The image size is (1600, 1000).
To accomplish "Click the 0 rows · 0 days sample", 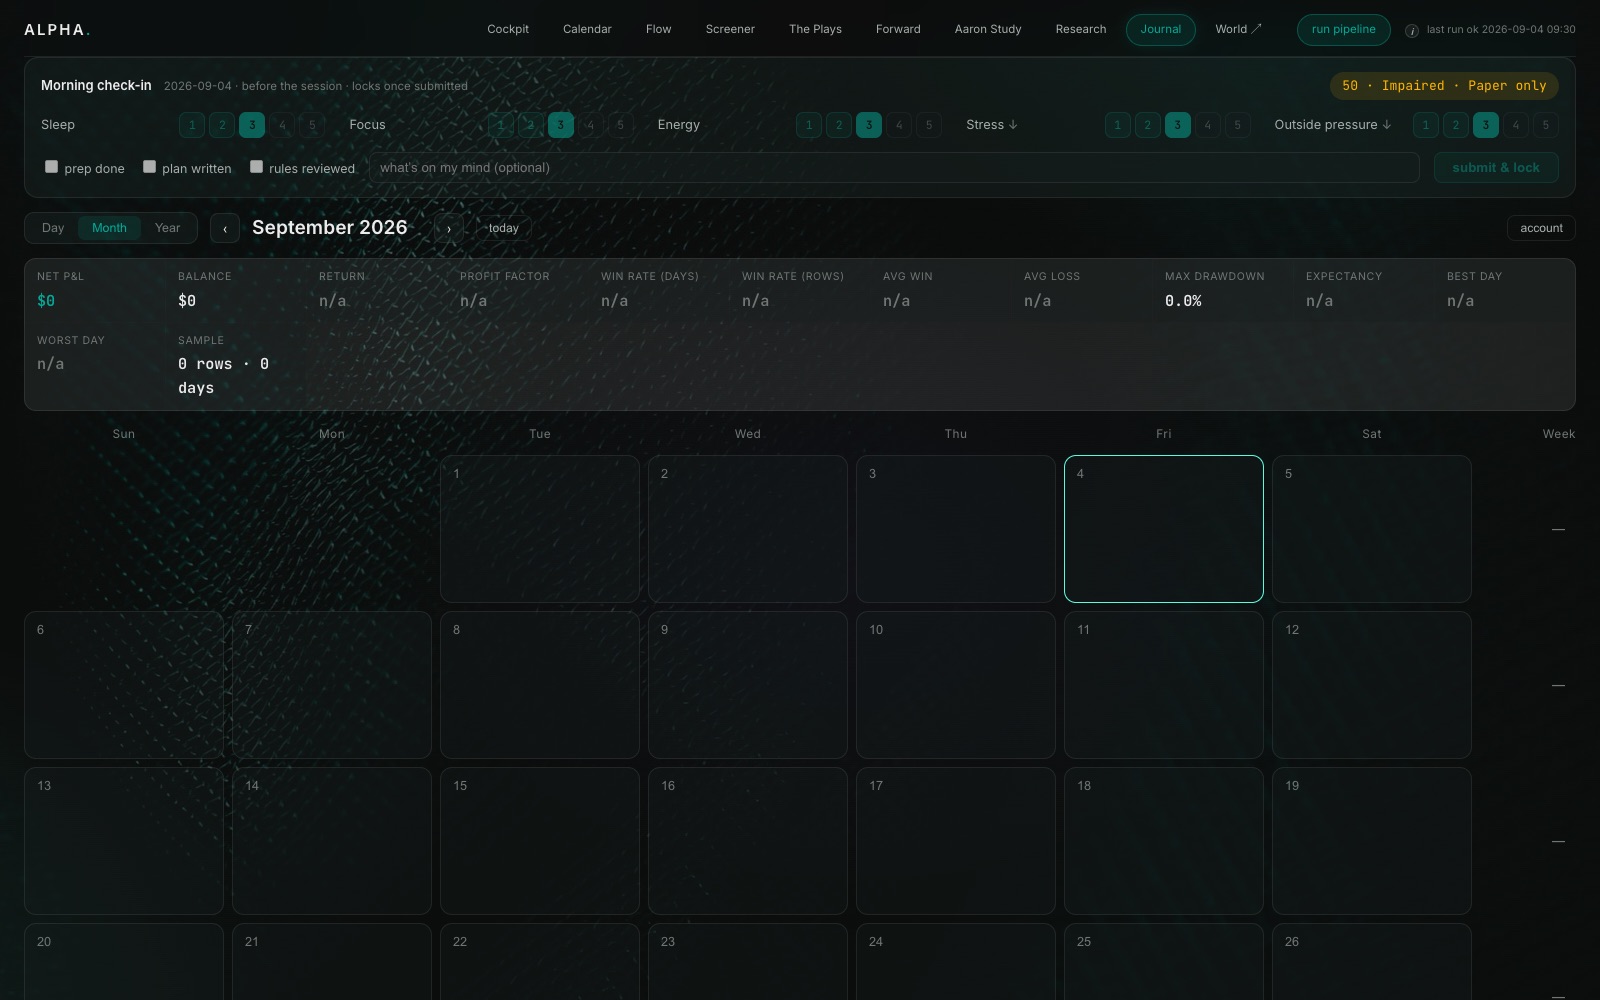I will point(224,376).
